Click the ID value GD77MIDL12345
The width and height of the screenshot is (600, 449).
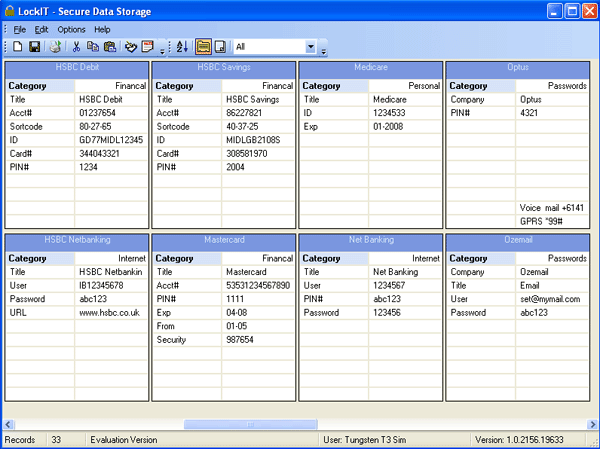111,140
